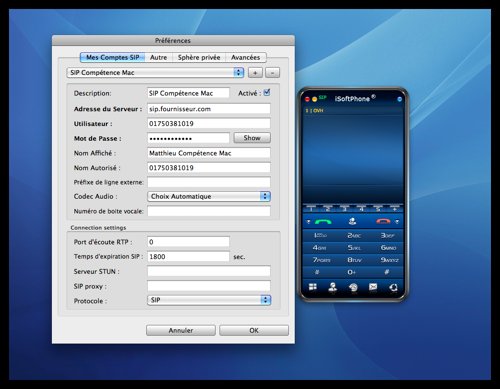Click the Annuler button
The image size is (500, 389).
(x=181, y=330)
